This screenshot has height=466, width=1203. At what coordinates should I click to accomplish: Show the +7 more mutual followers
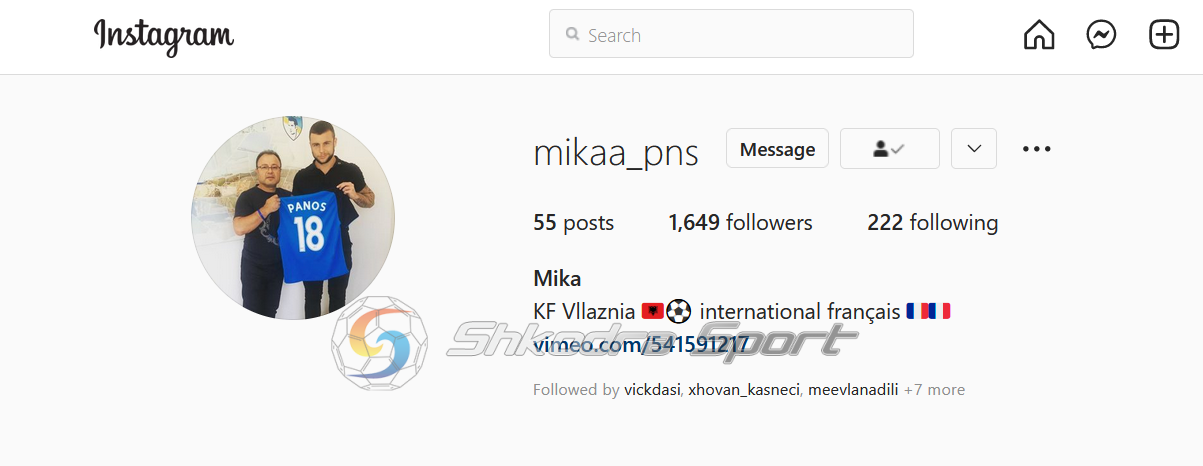click(934, 390)
